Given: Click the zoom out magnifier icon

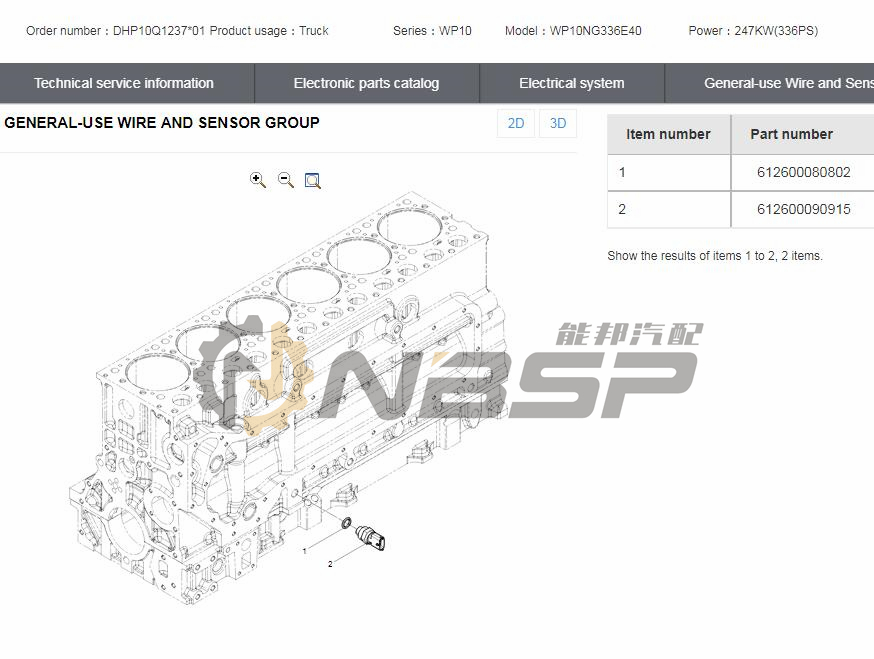Looking at the screenshot, I should tap(286, 180).
